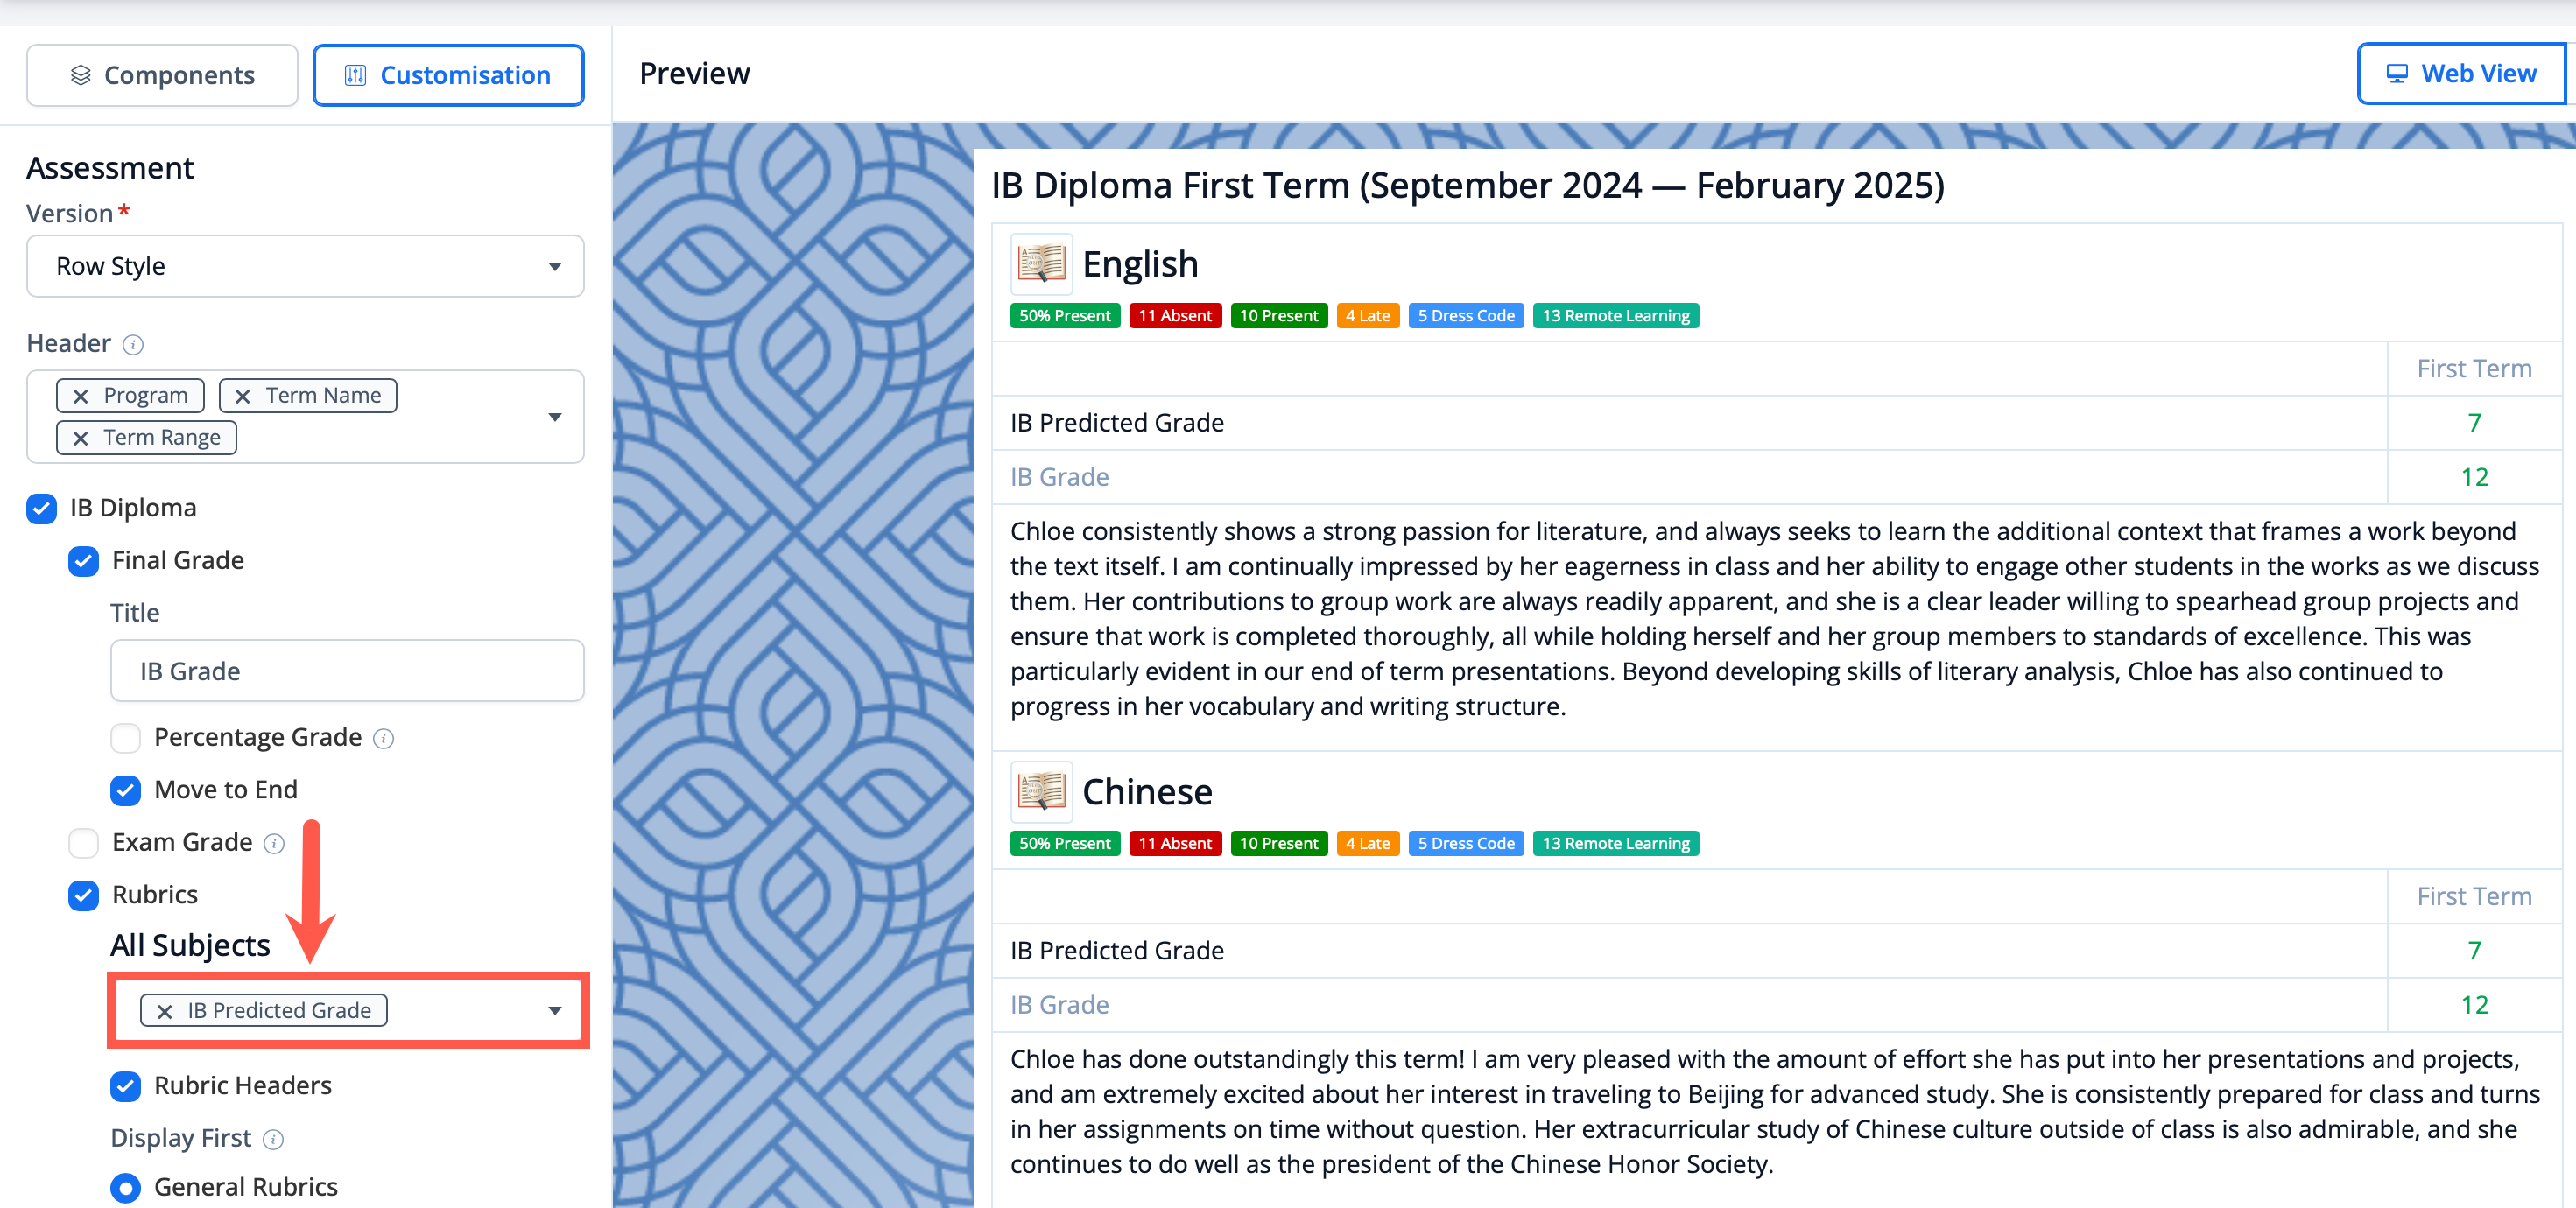2576x1208 pixels.
Task: Click the English subject book icon
Action: click(1041, 264)
